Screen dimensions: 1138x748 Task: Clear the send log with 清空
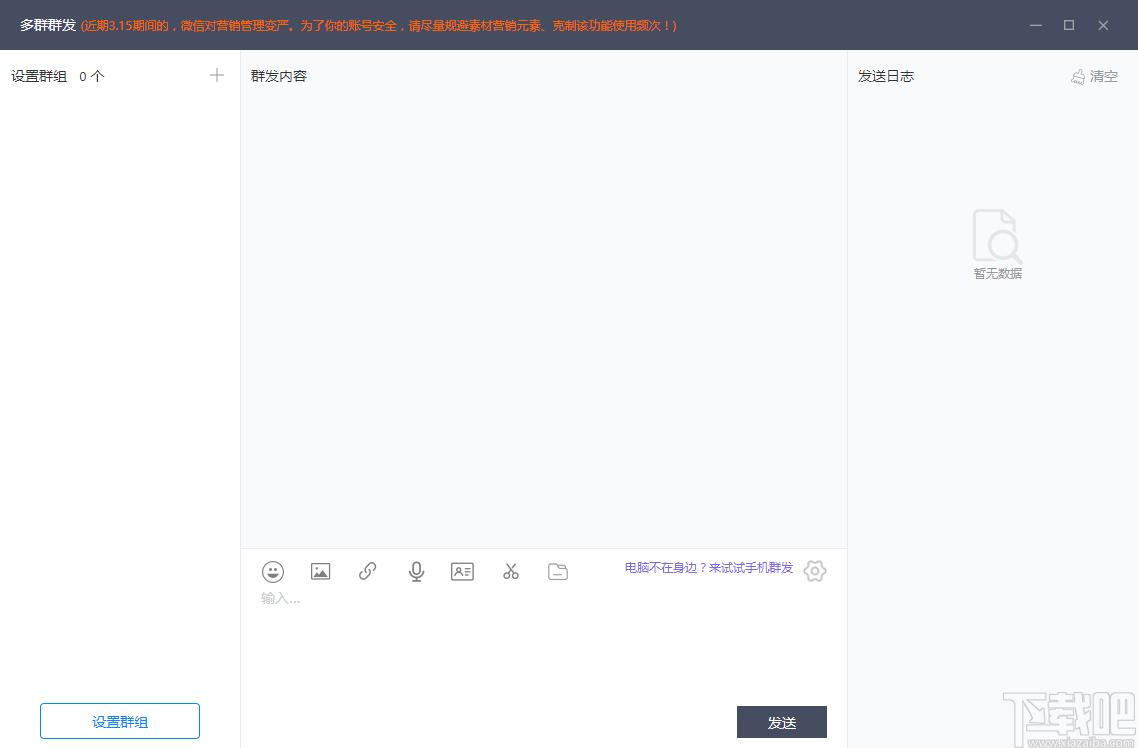(1094, 76)
